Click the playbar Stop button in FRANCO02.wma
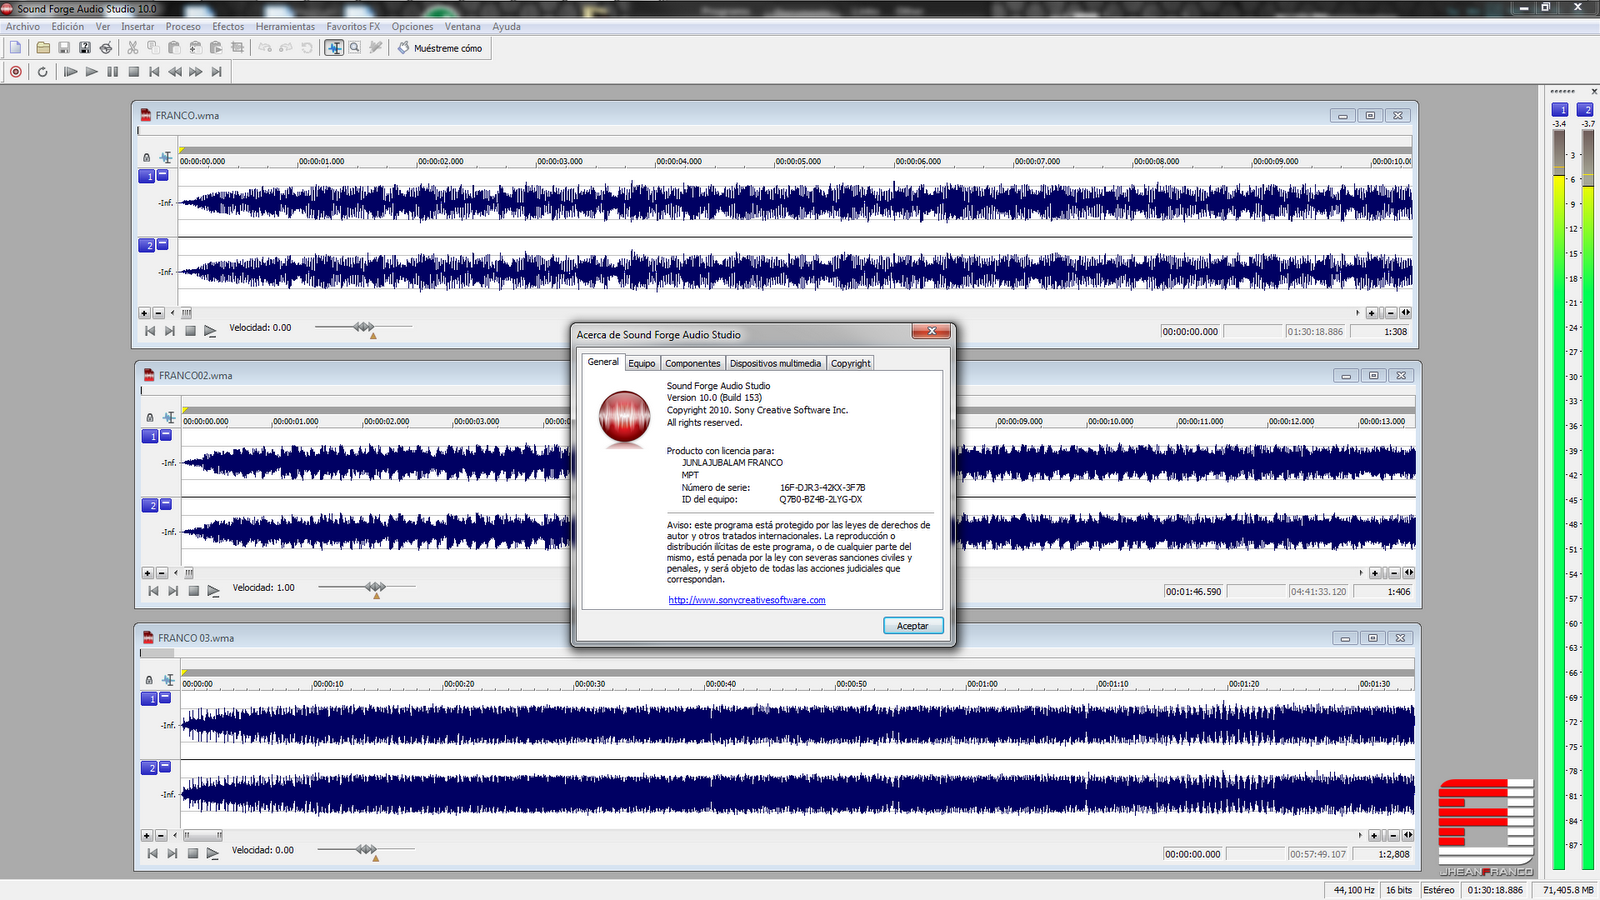1600x900 pixels. [x=194, y=591]
